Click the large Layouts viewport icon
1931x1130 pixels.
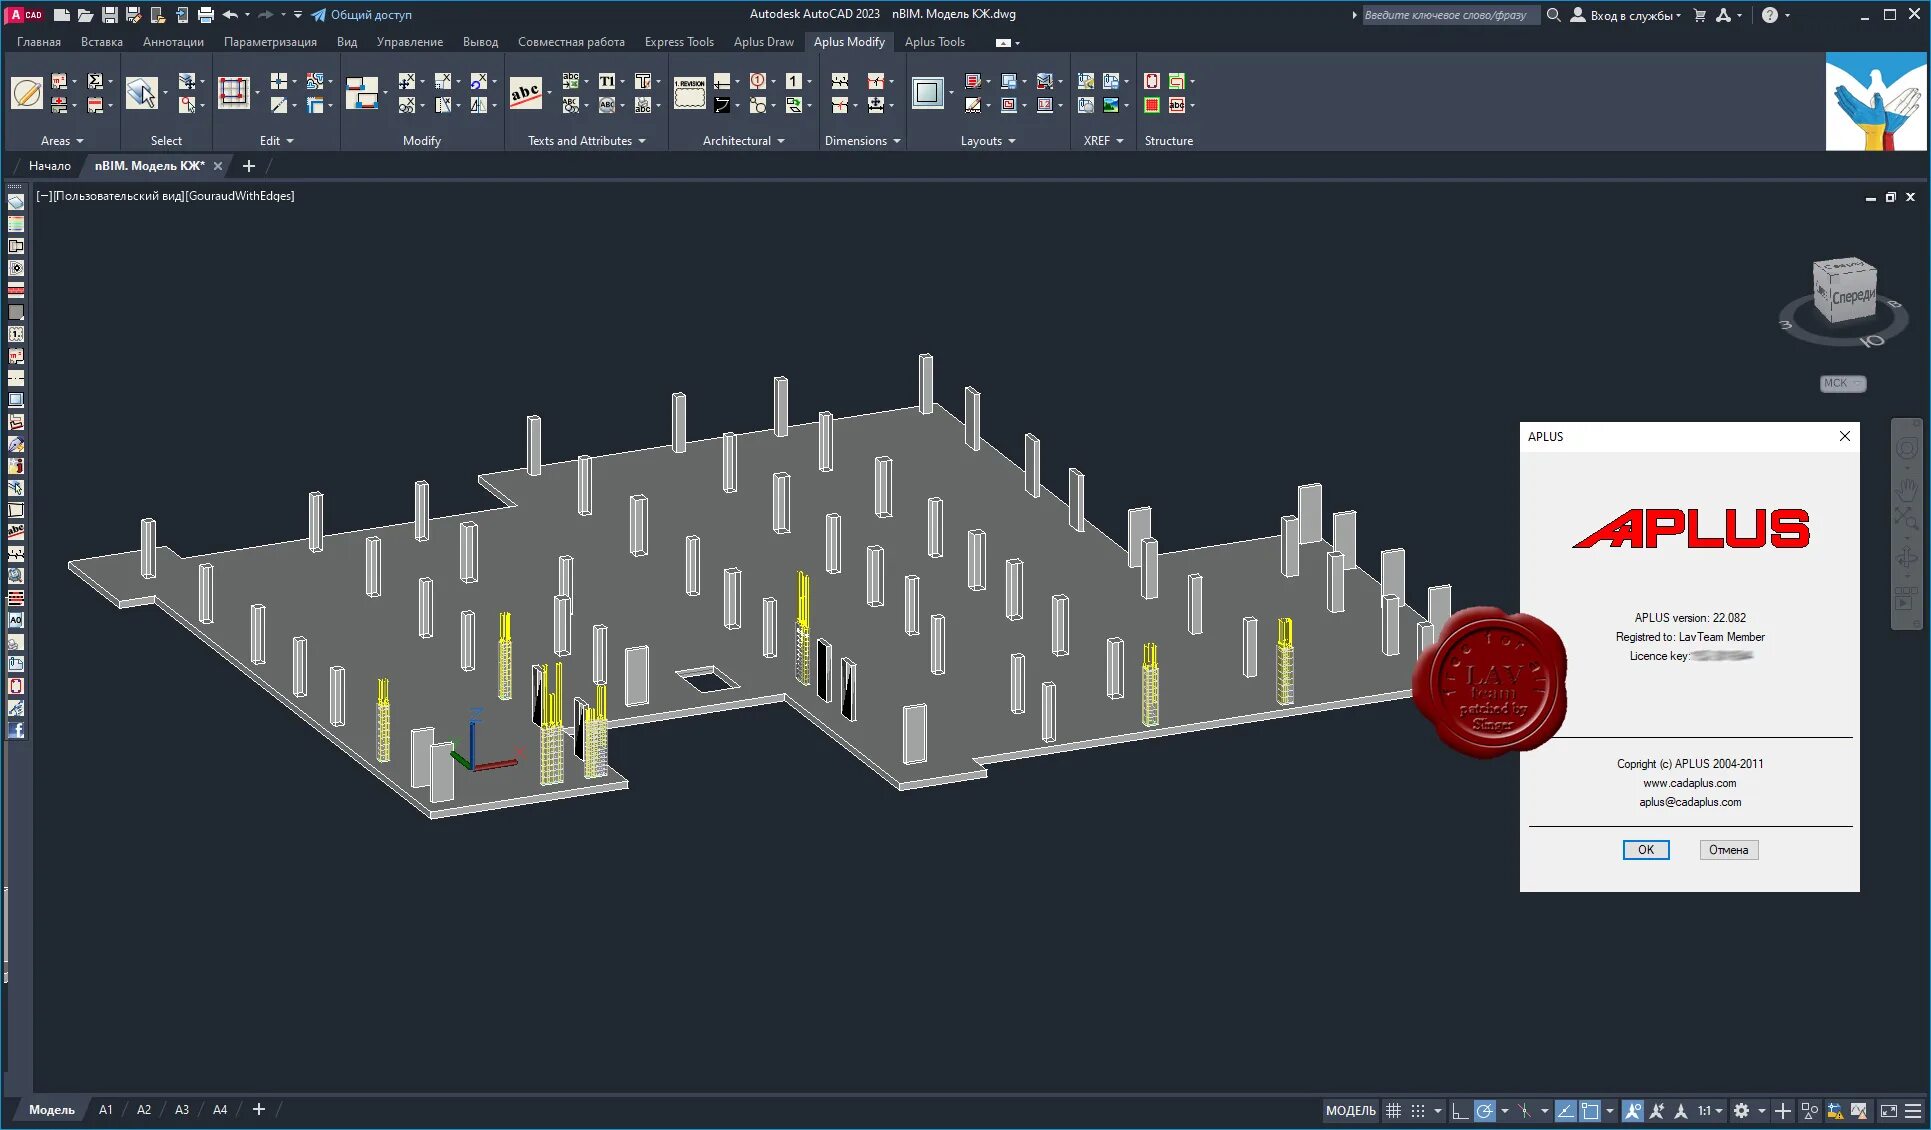927,93
